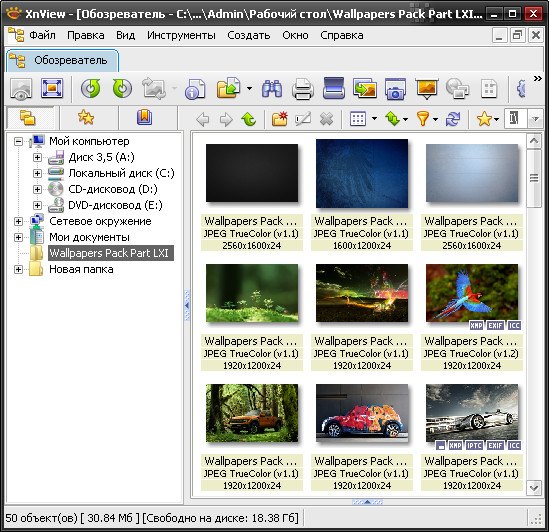Create a new folder using the folder star icon
Screen dimensions: 549x532
click(279, 119)
